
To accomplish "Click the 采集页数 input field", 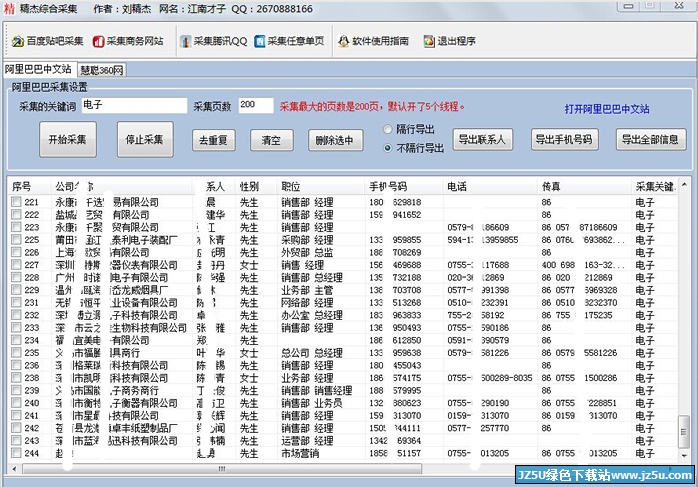I will (256, 106).
